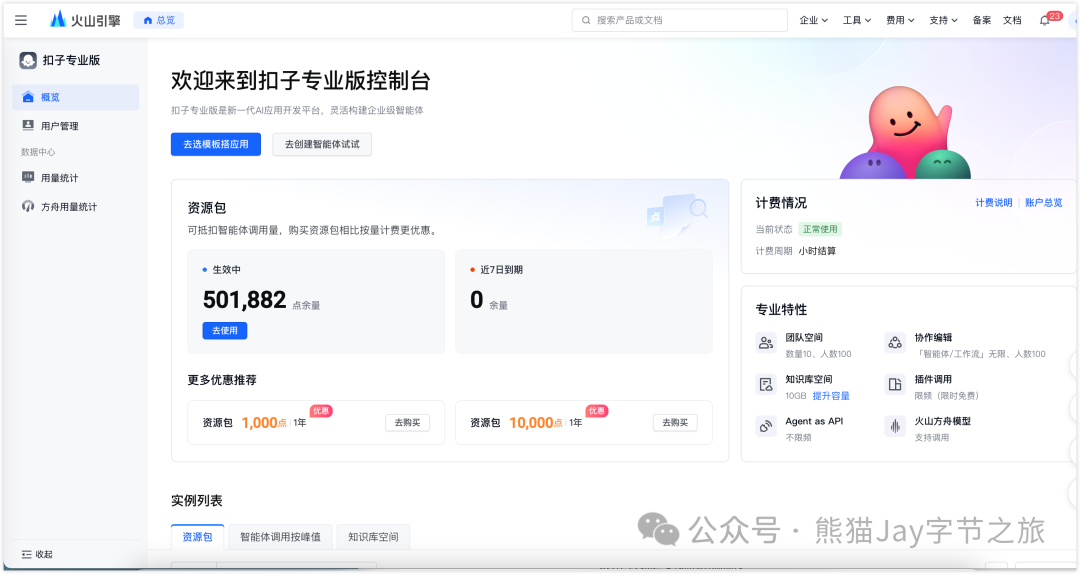1080x574 pixels.
Task: Open the 计费说明 link
Action: (x=994, y=203)
